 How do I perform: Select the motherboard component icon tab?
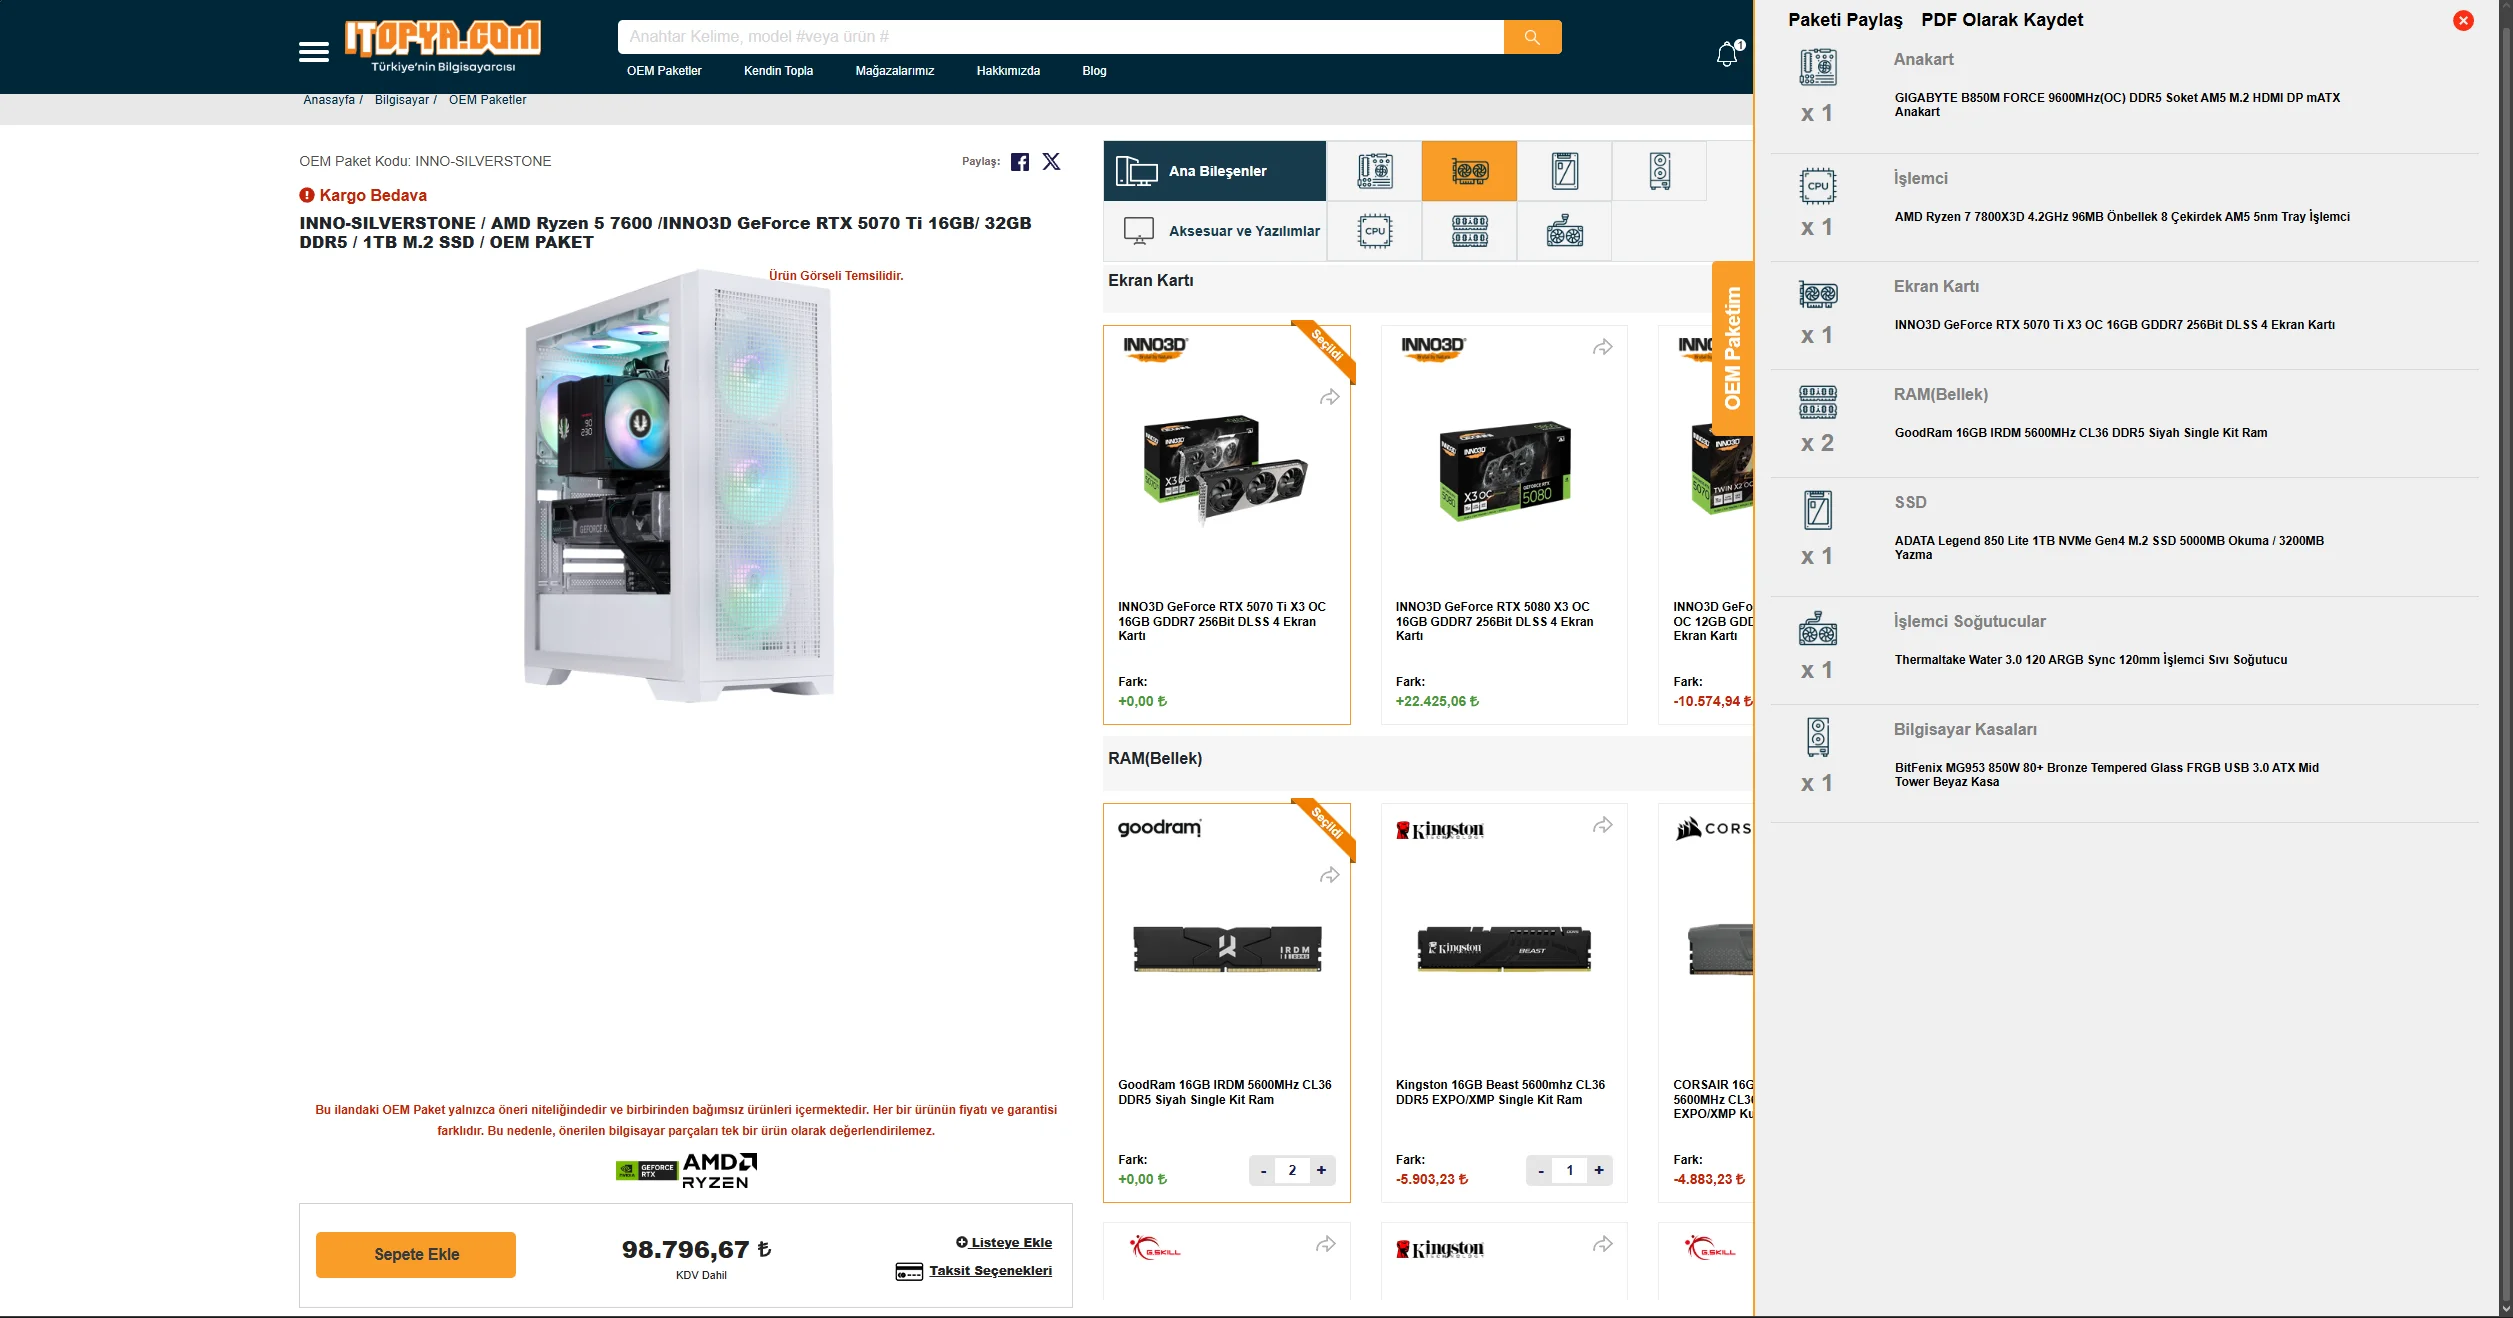pos(1375,171)
